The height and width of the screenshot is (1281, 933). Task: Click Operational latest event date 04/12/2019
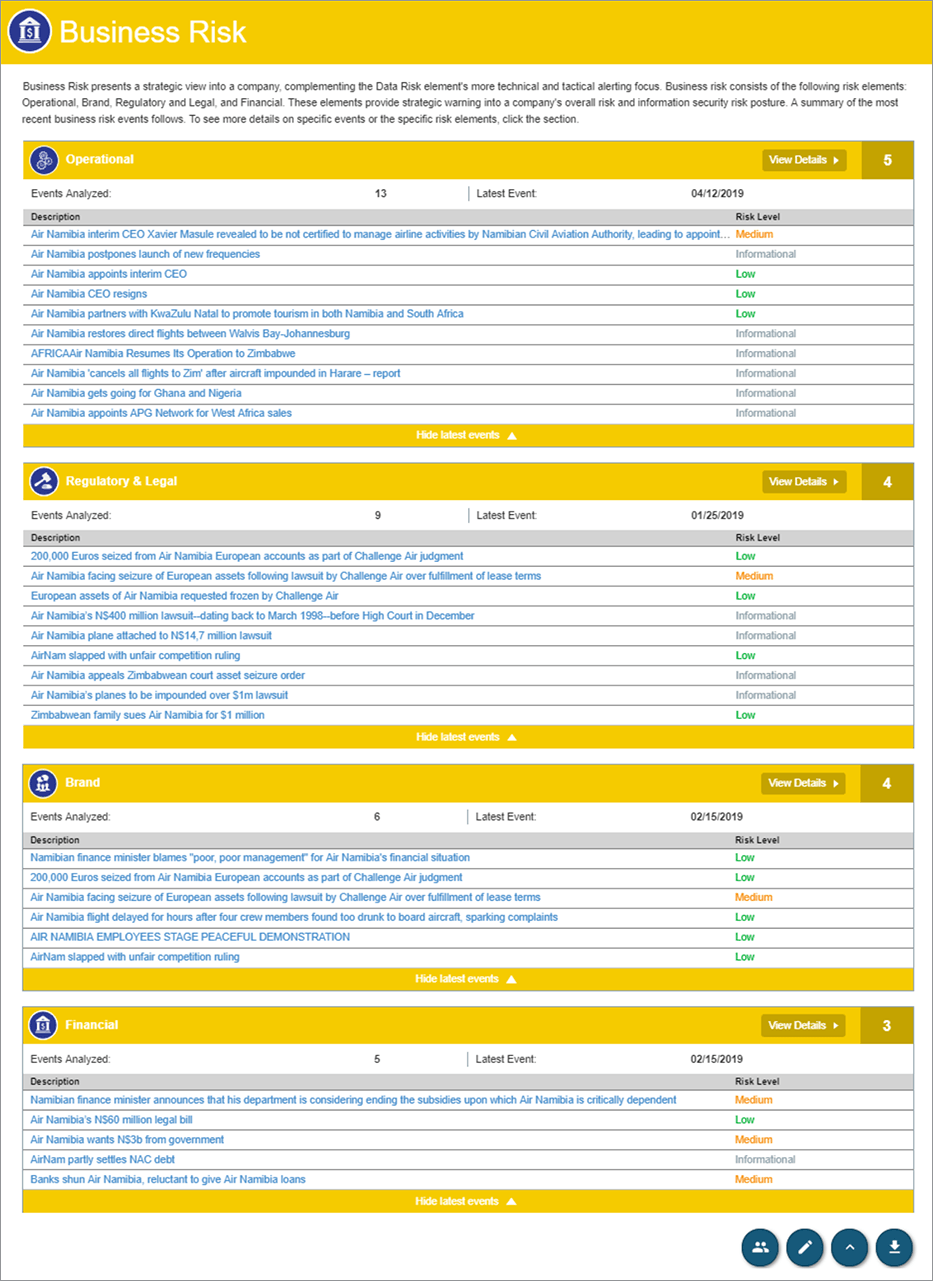[717, 194]
